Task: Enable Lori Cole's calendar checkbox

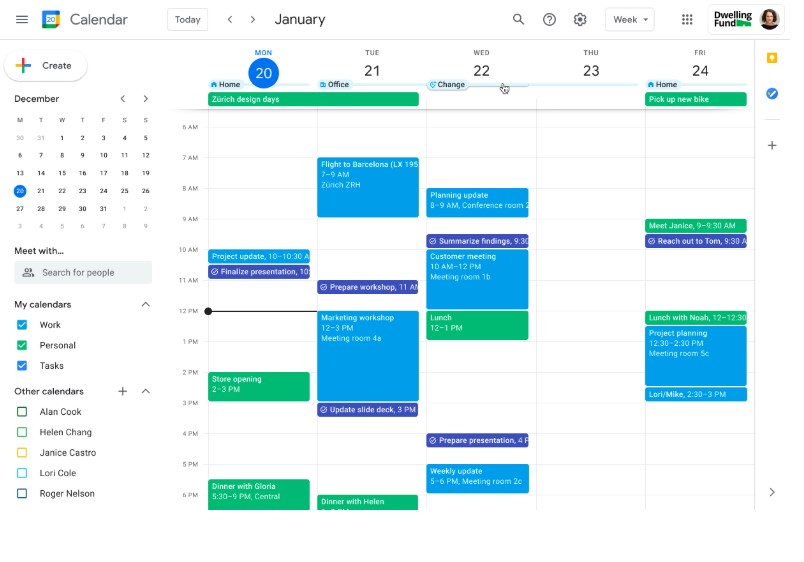Action: tap(22, 473)
